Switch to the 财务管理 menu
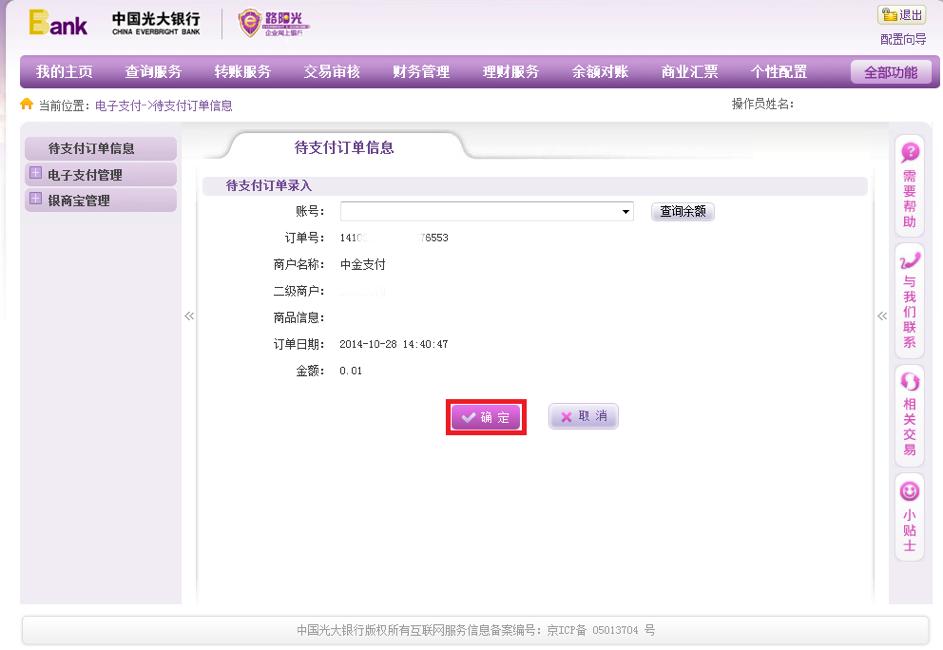The width and height of the screenshot is (943, 650). point(420,71)
